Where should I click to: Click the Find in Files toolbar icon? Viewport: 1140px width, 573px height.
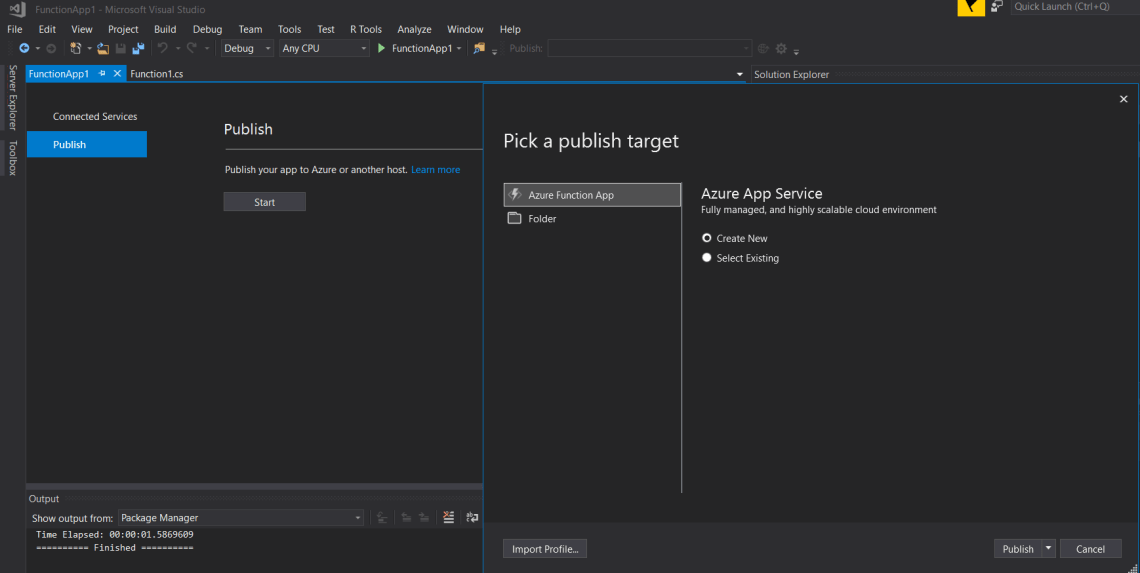pyautogui.click(x=479, y=48)
